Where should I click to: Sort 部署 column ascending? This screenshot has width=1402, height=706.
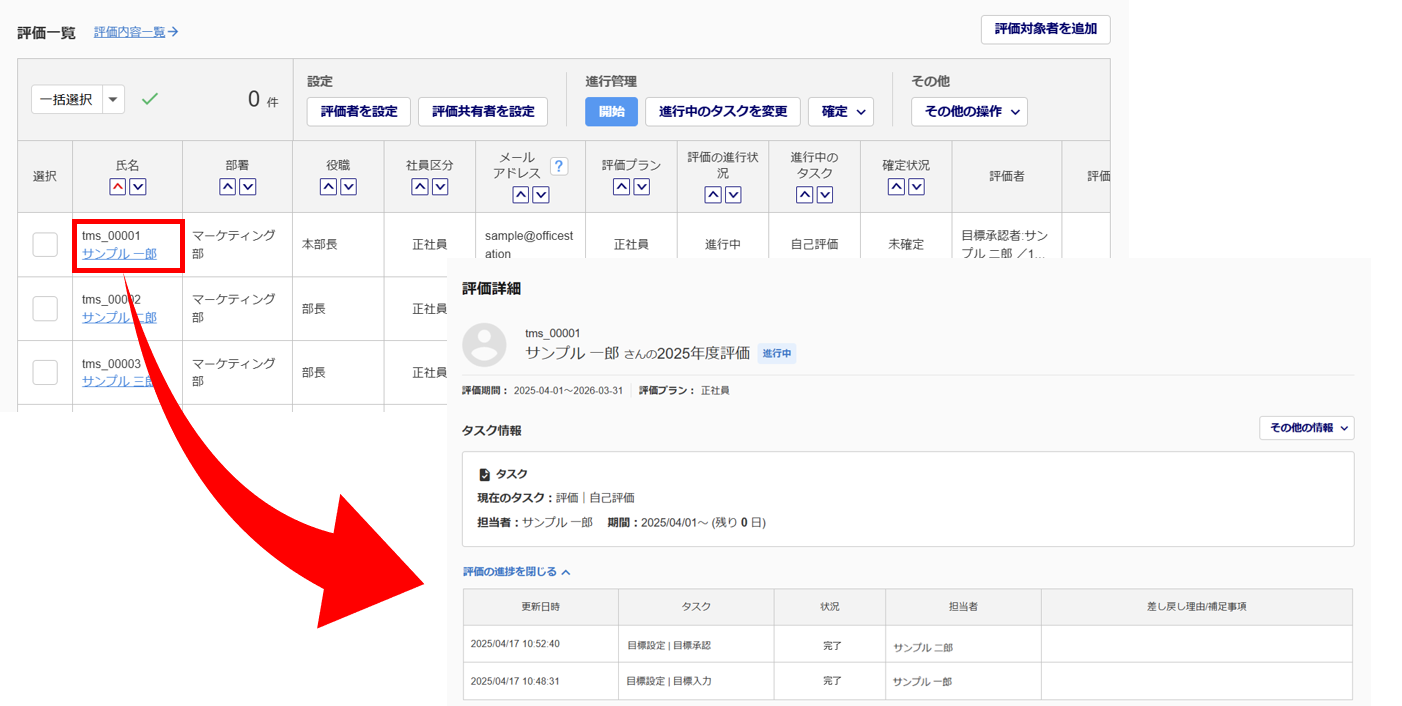pyautogui.click(x=228, y=187)
